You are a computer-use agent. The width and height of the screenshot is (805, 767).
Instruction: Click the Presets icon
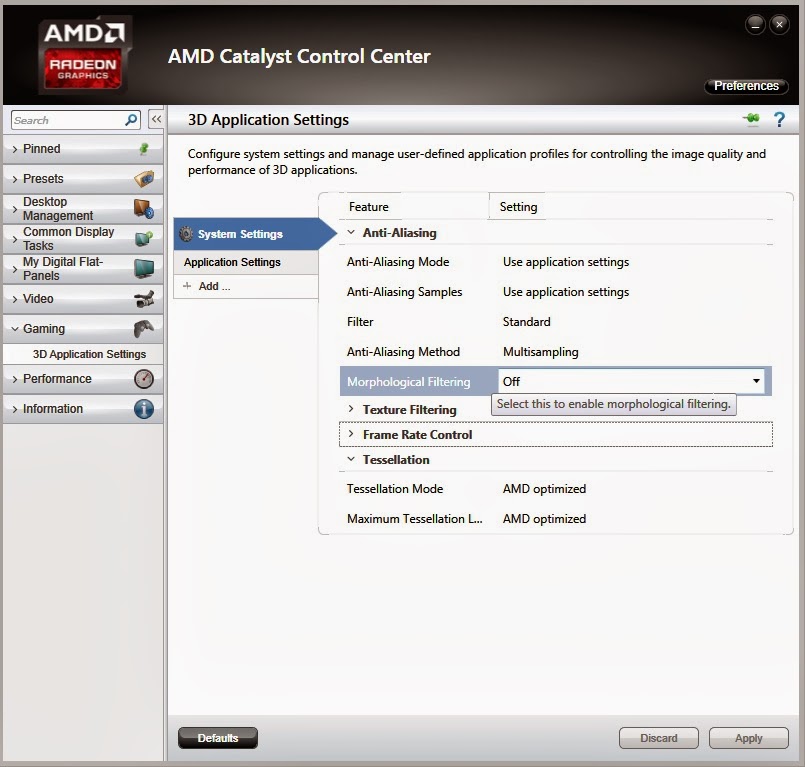tap(144, 179)
